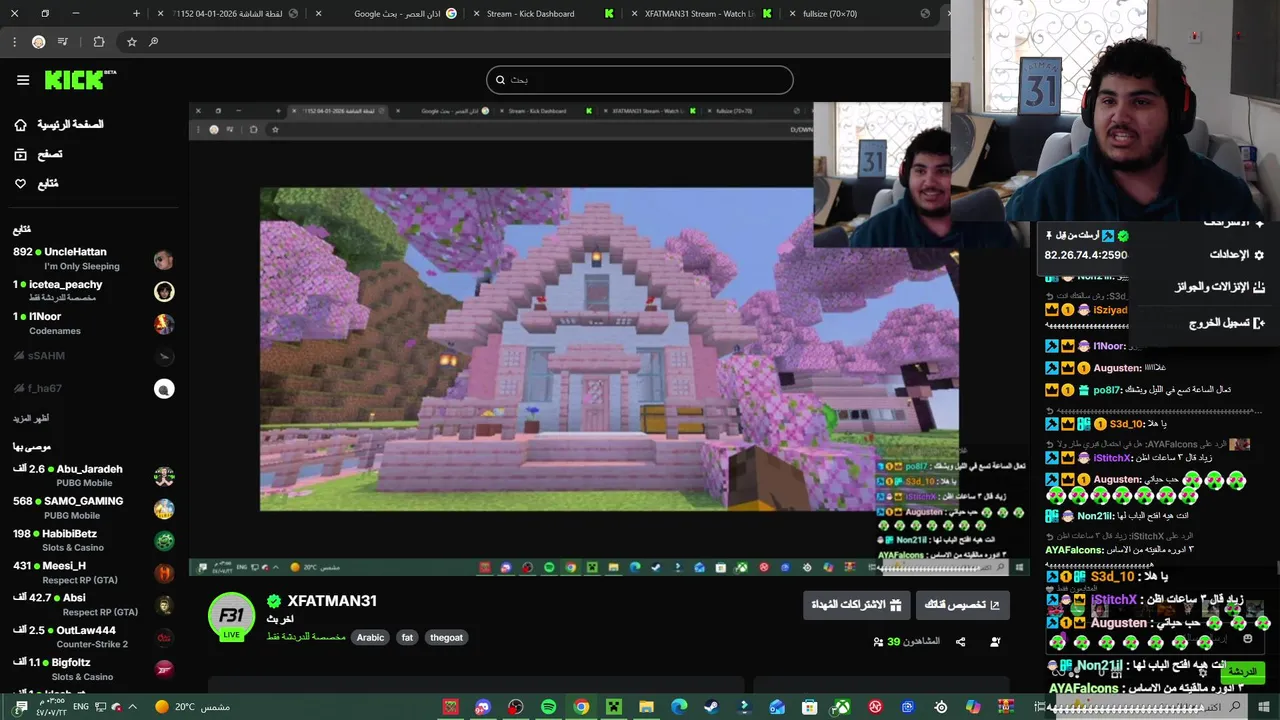The width and height of the screenshot is (1280, 720).
Task: Open a new browser tab
Action: pyautogui.click(x=137, y=14)
